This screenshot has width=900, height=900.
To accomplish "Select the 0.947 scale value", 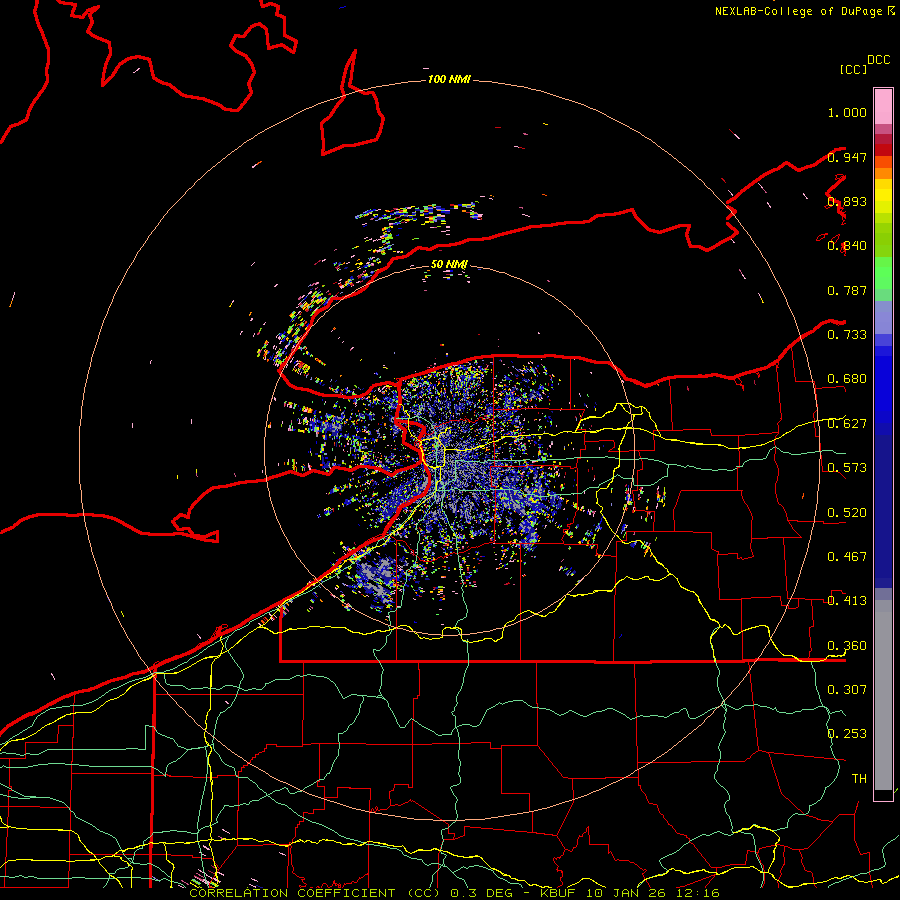I will tap(847, 157).
